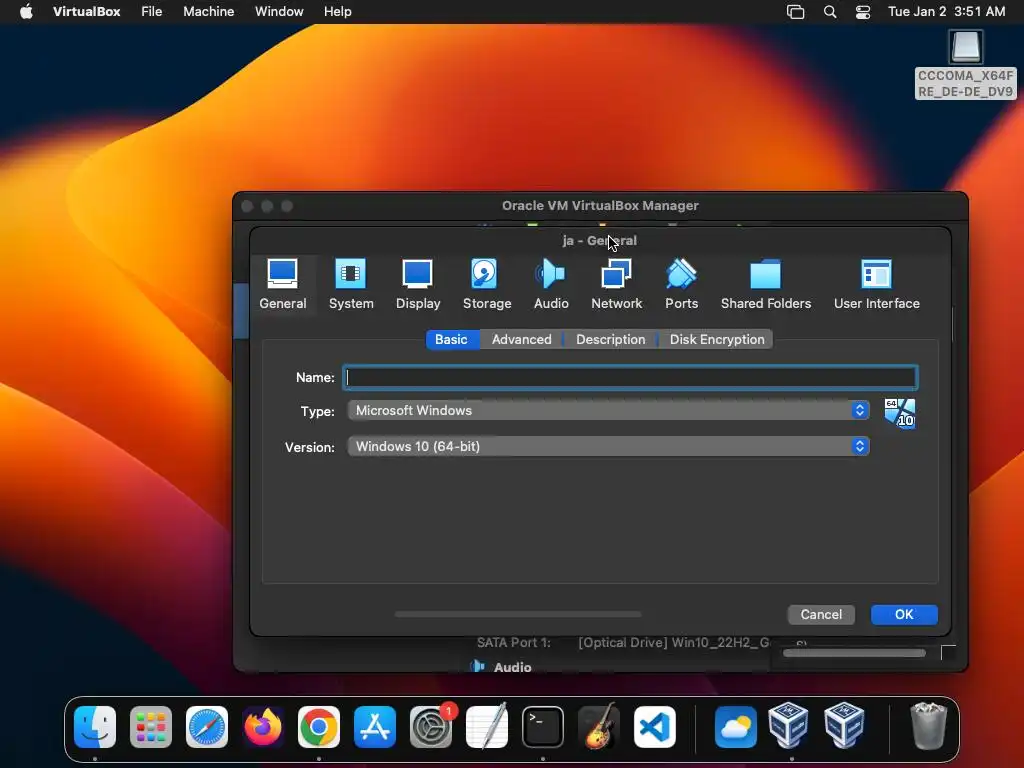Click the Windows 10 OS type icon
The height and width of the screenshot is (768, 1024).
(x=900, y=413)
